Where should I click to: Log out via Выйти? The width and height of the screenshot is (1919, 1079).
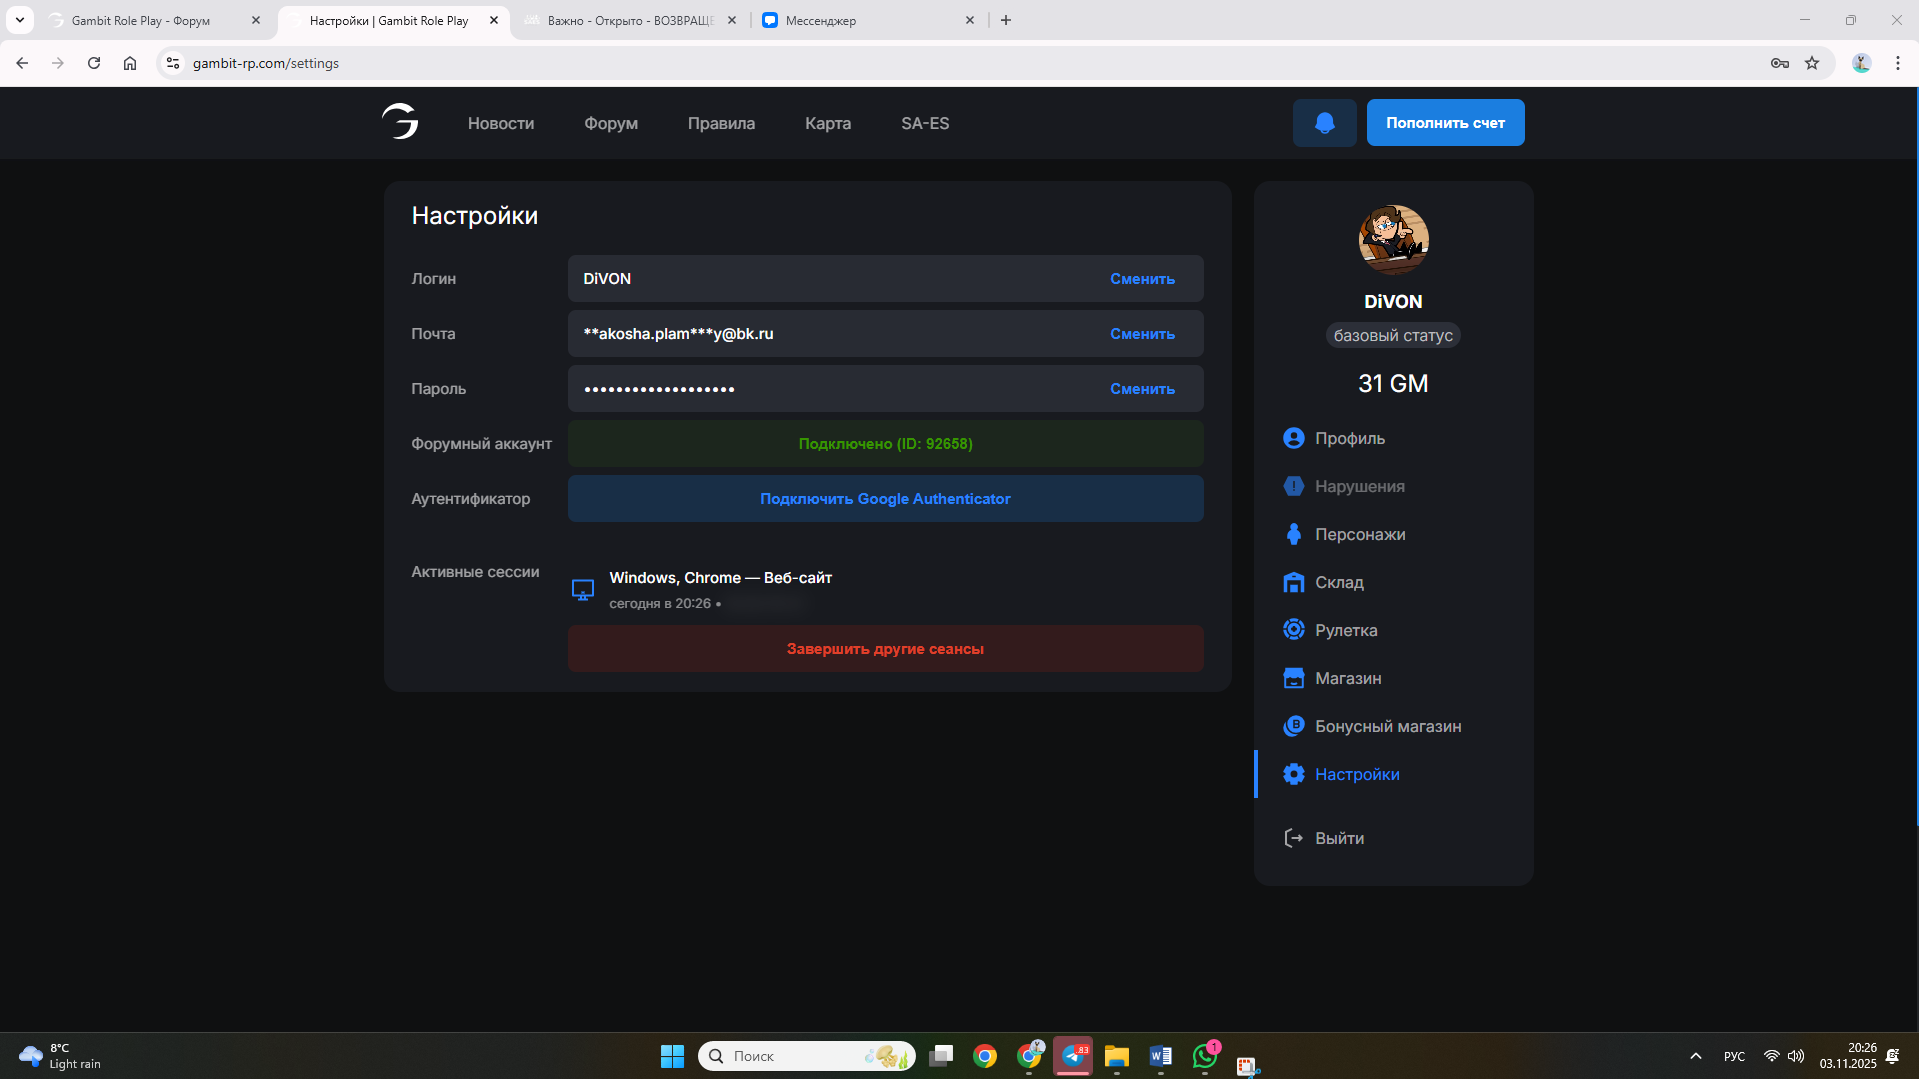tap(1338, 838)
